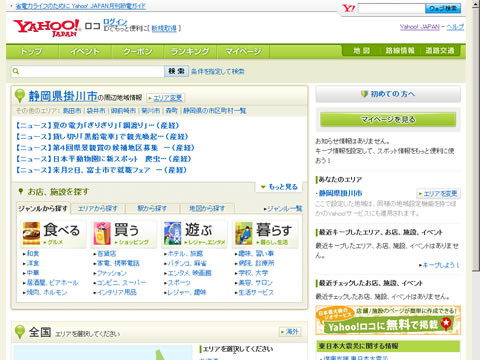Click the map thumbnail under 全国
The image size is (480, 360).
pyautogui.click(x=103, y=353)
